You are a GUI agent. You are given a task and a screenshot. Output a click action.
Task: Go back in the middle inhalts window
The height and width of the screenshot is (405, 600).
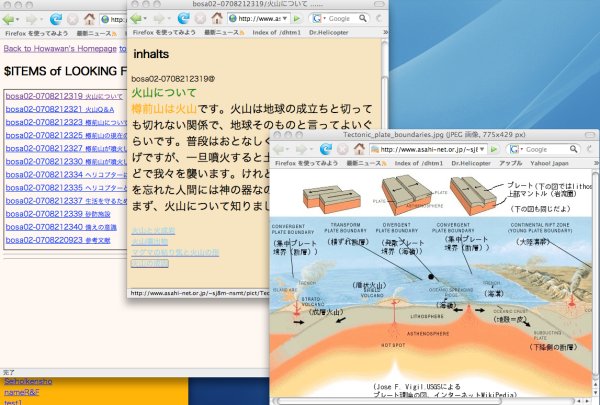click(136, 18)
